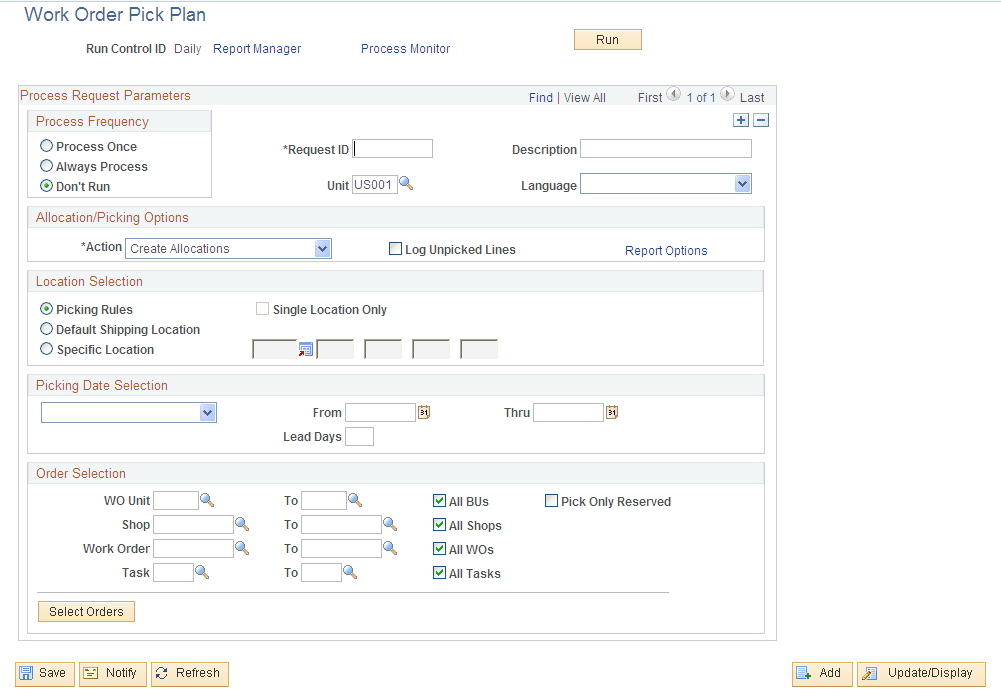Screen dimensions: 1001x692
Task: Open the Report Options link
Action: tap(665, 251)
